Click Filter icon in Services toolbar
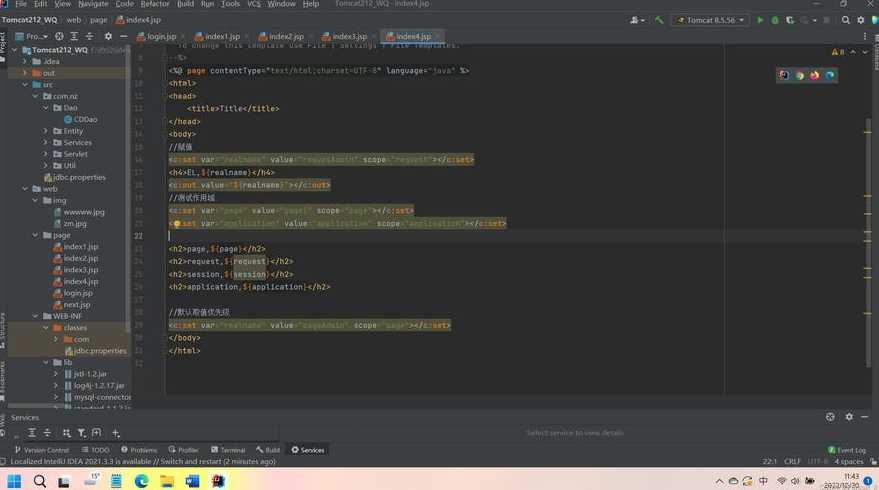 pyautogui.click(x=81, y=433)
